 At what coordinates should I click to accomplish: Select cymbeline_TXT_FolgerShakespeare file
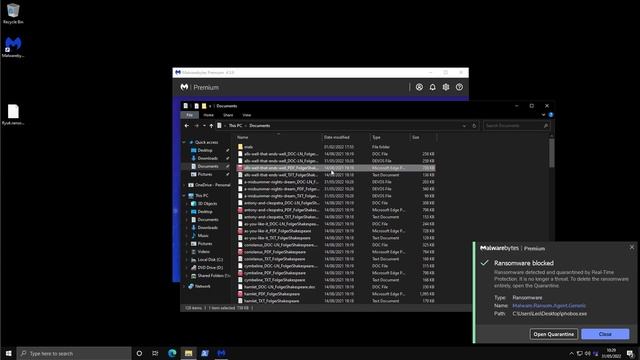pyautogui.click(x=336, y=280)
